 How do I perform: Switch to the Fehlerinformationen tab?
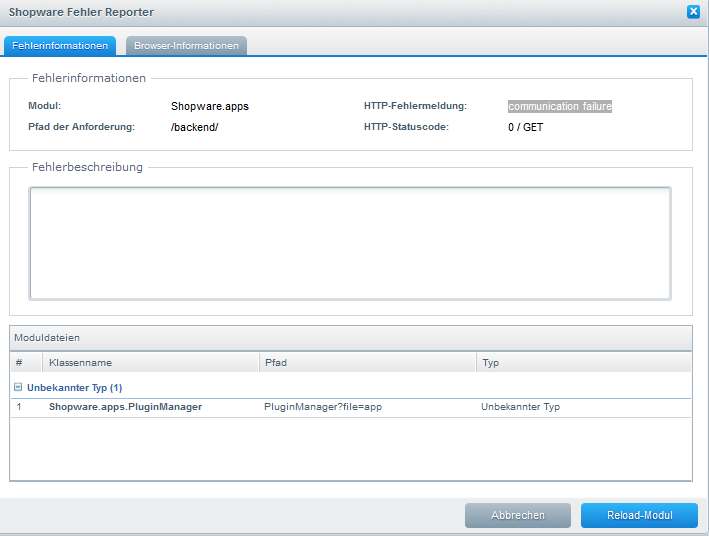click(x=60, y=46)
